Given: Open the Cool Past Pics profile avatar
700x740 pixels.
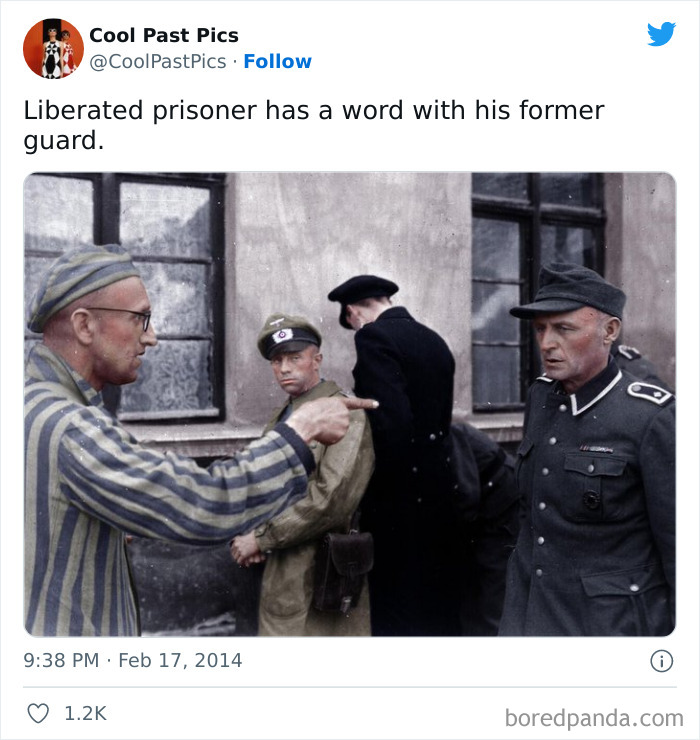Looking at the screenshot, I should click(53, 48).
